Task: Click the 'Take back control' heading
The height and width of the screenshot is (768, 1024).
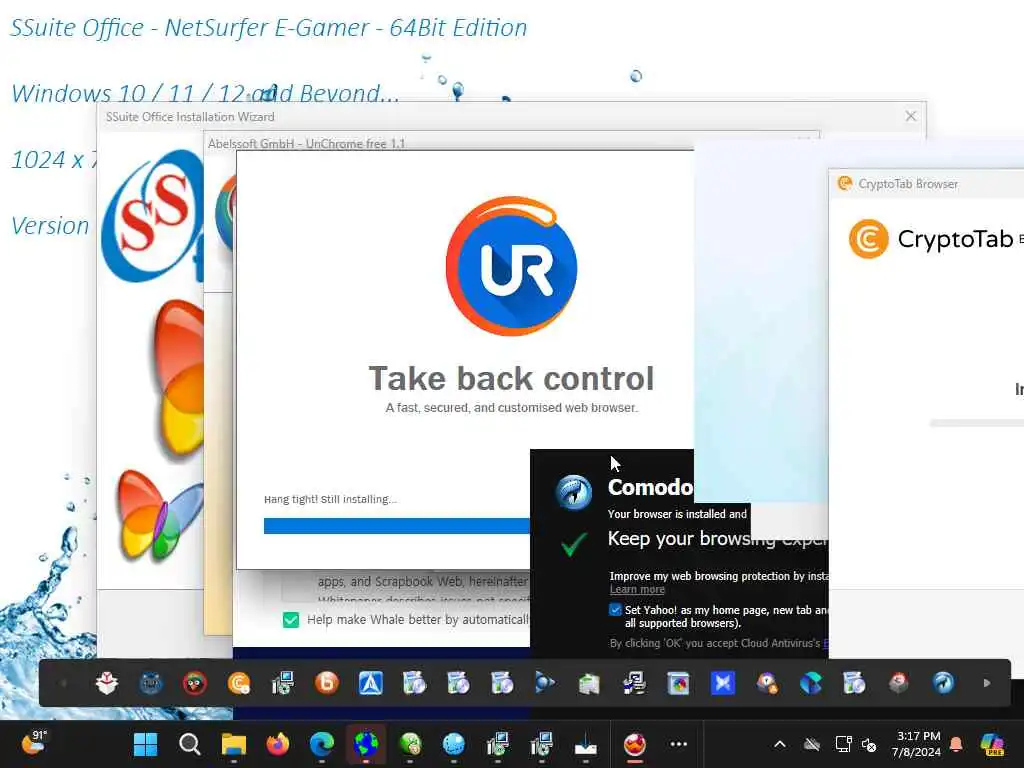Action: (511, 378)
